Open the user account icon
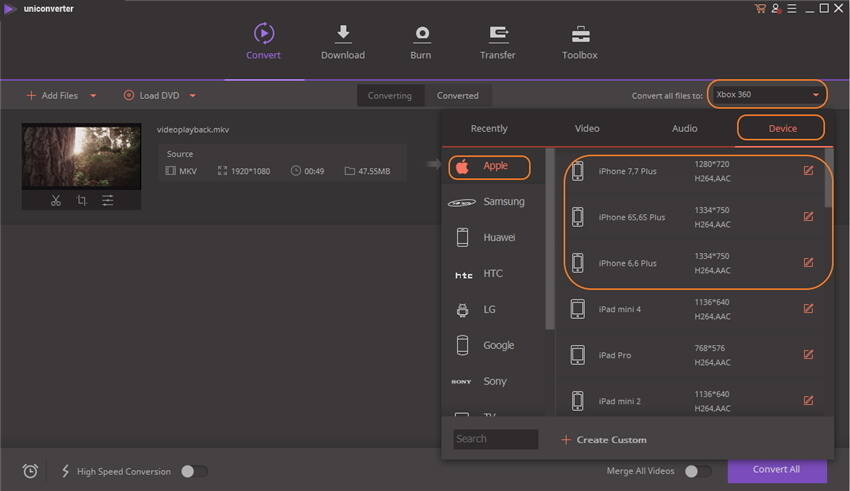850x491 pixels. click(776, 8)
